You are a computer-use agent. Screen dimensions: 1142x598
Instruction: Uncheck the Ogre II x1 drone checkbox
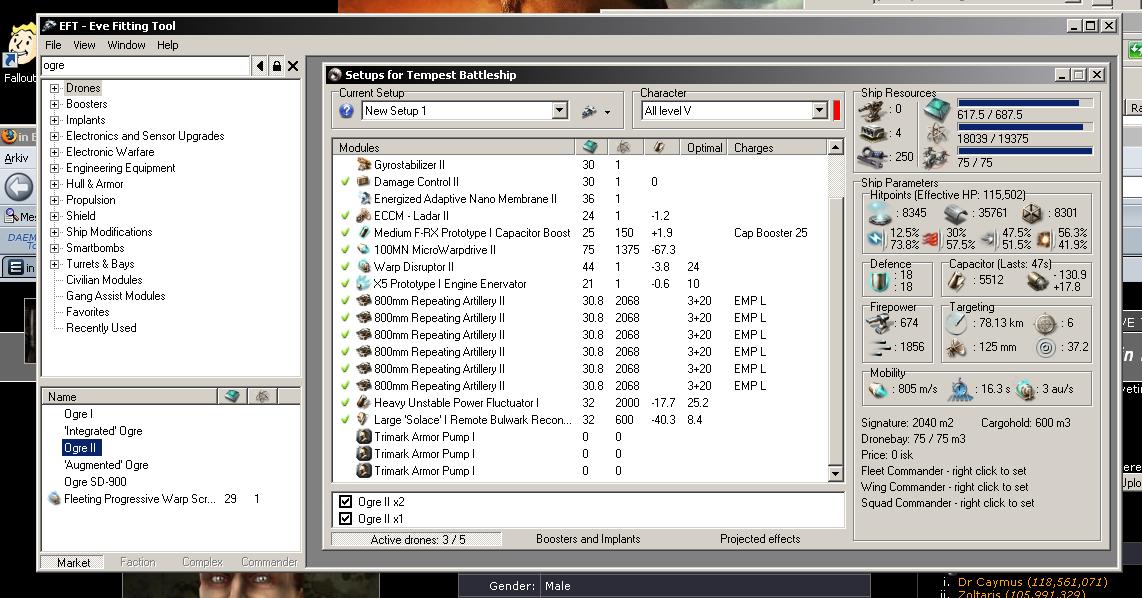pyautogui.click(x=346, y=519)
